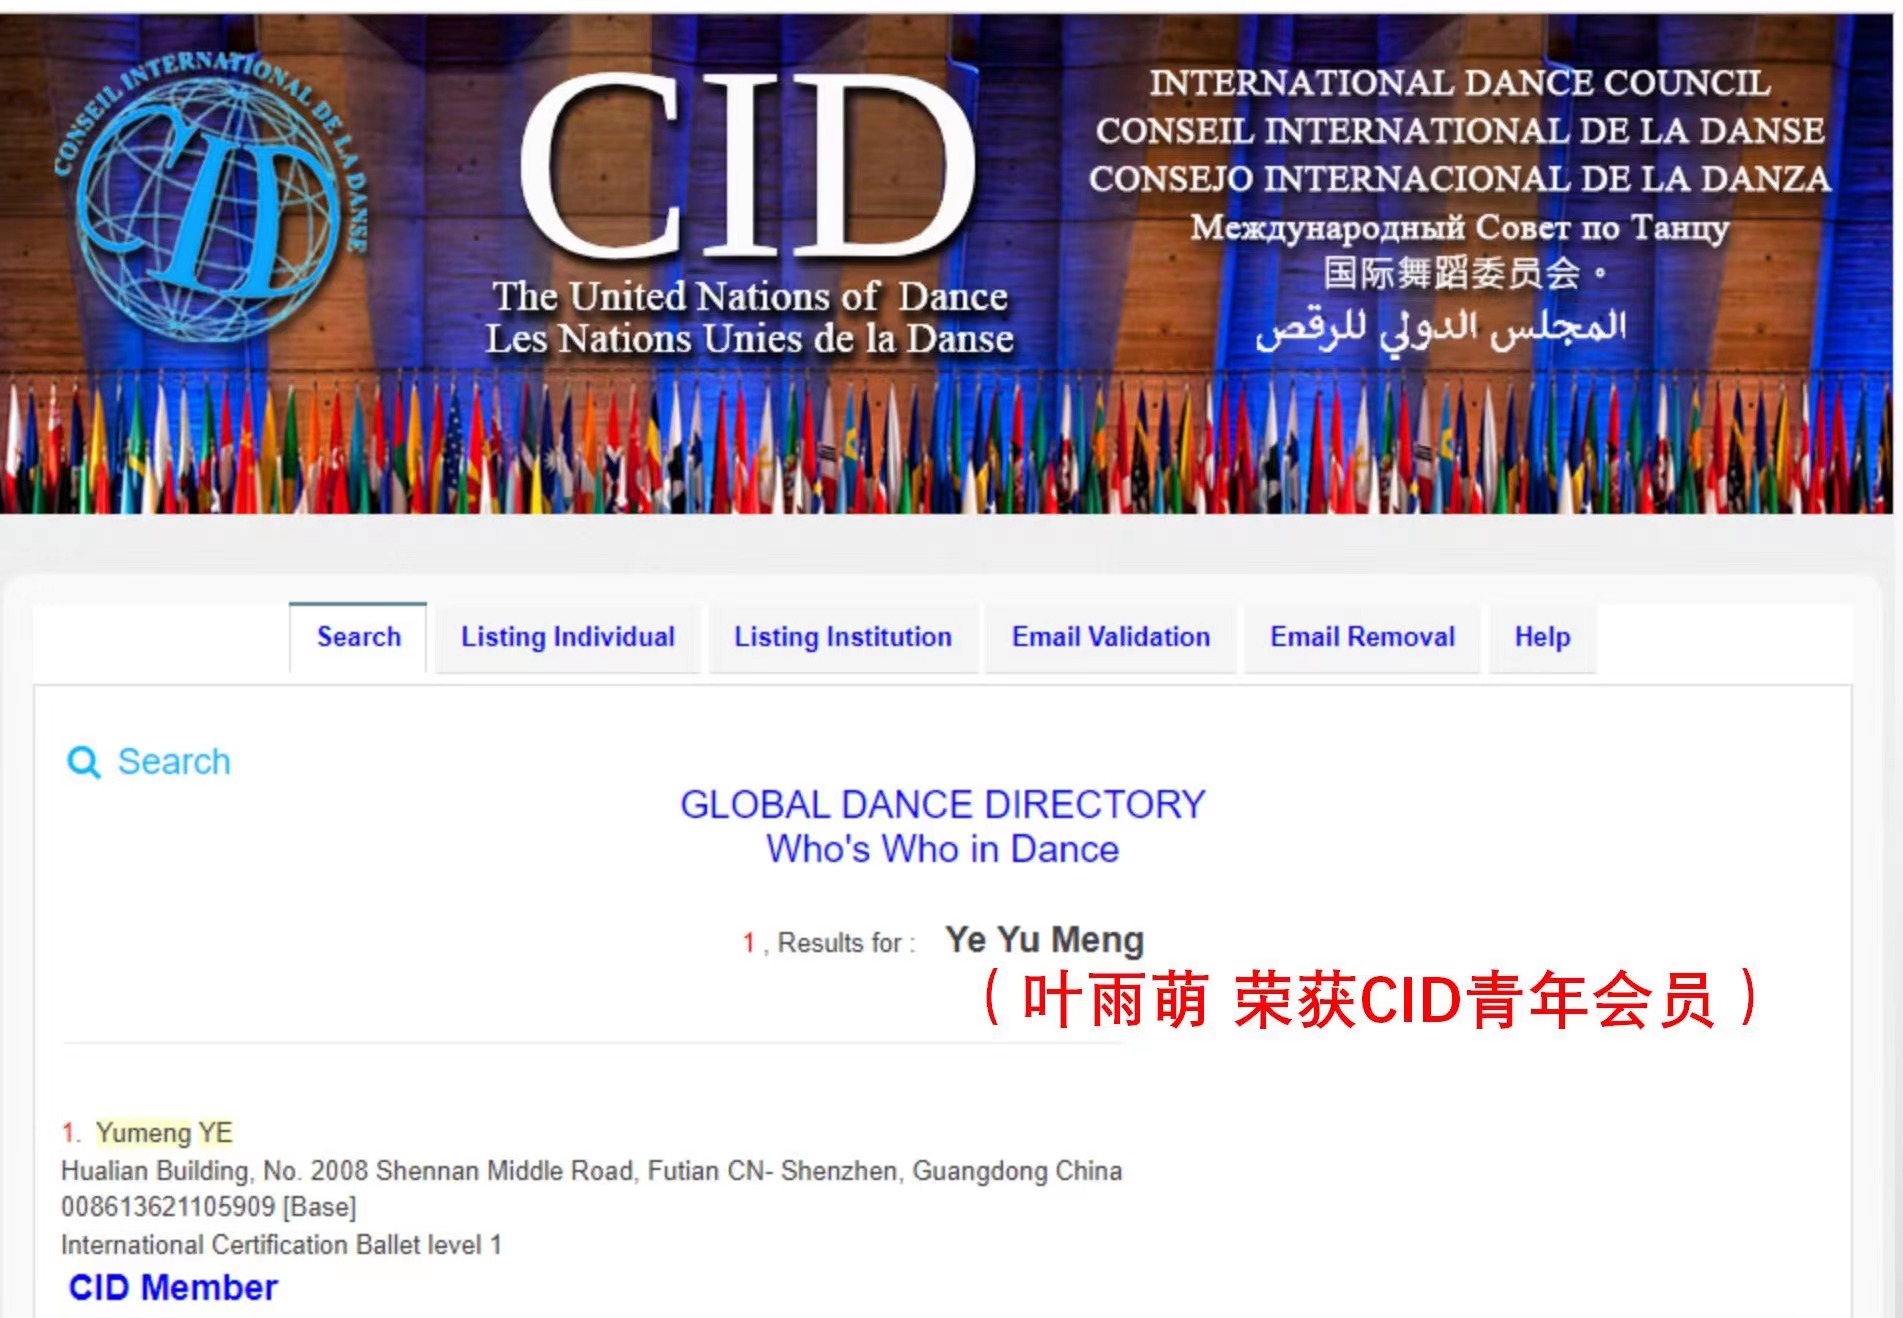
Task: Open the Search tab
Action: coord(358,637)
